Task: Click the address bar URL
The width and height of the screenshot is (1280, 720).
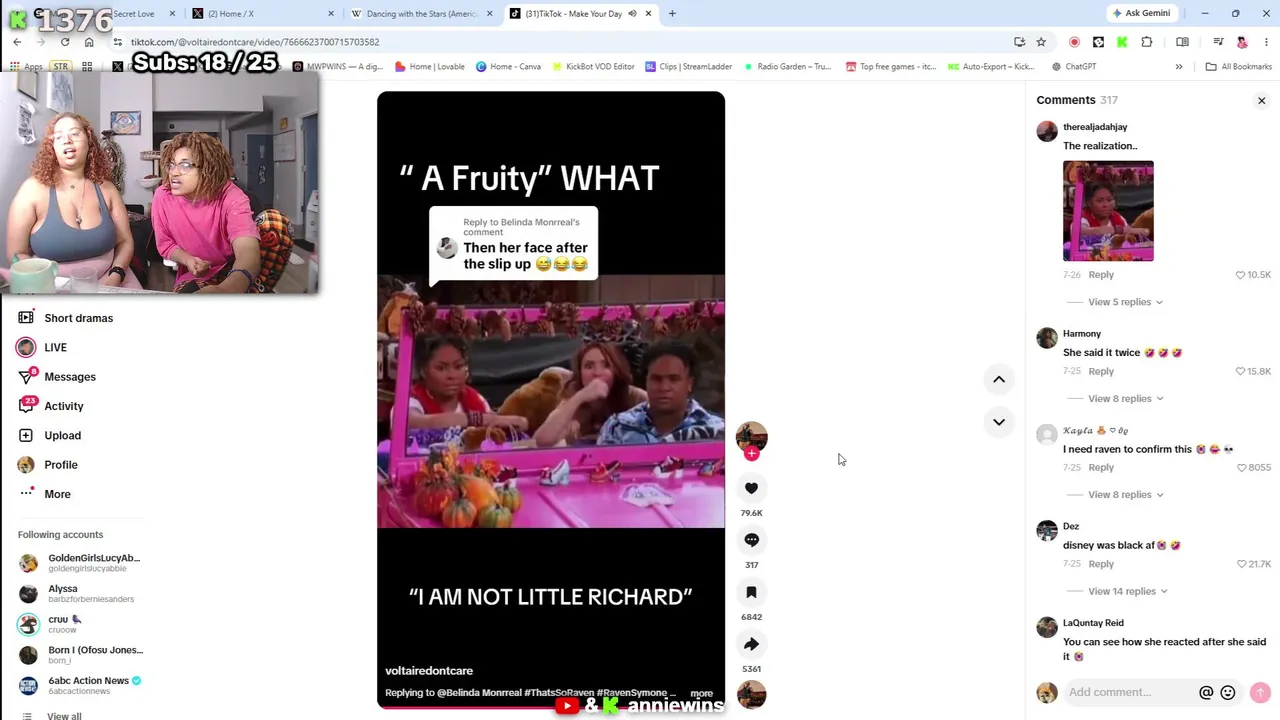Action: [255, 42]
